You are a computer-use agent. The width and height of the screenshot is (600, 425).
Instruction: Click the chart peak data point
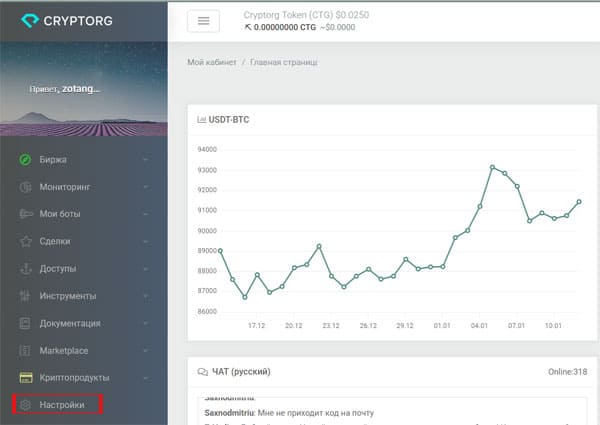(493, 167)
